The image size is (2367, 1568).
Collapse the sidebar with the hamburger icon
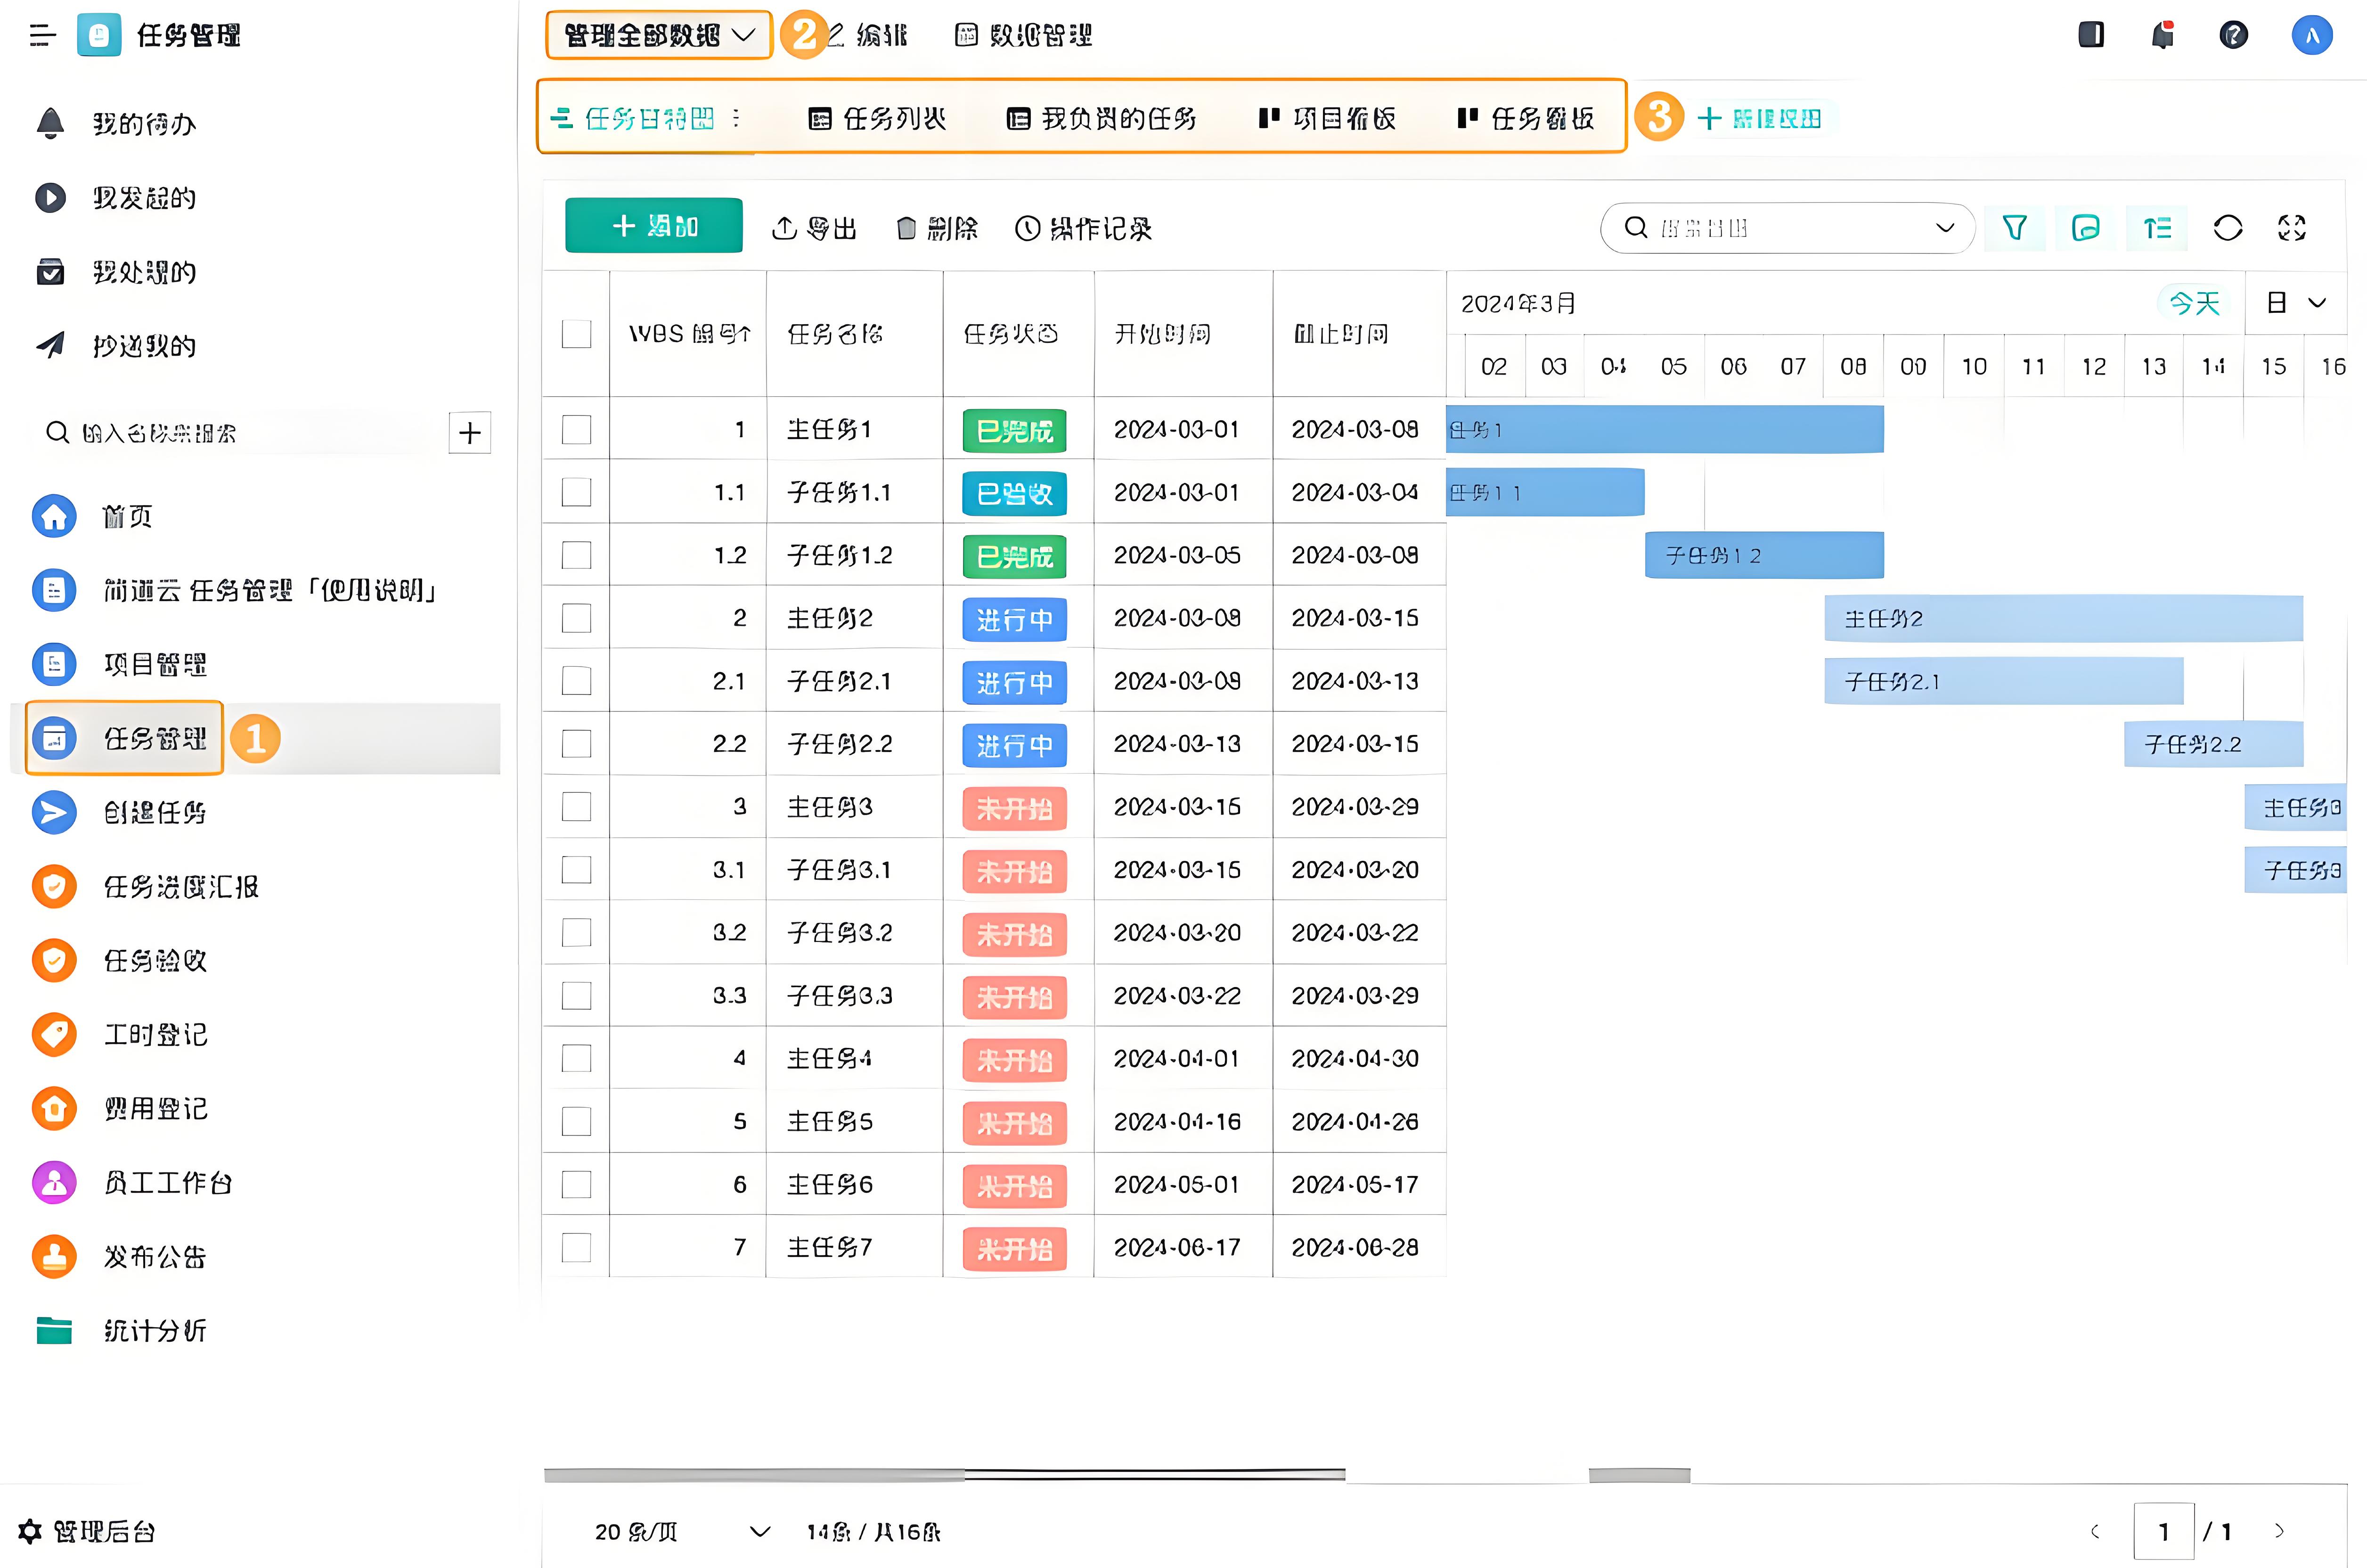point(42,36)
